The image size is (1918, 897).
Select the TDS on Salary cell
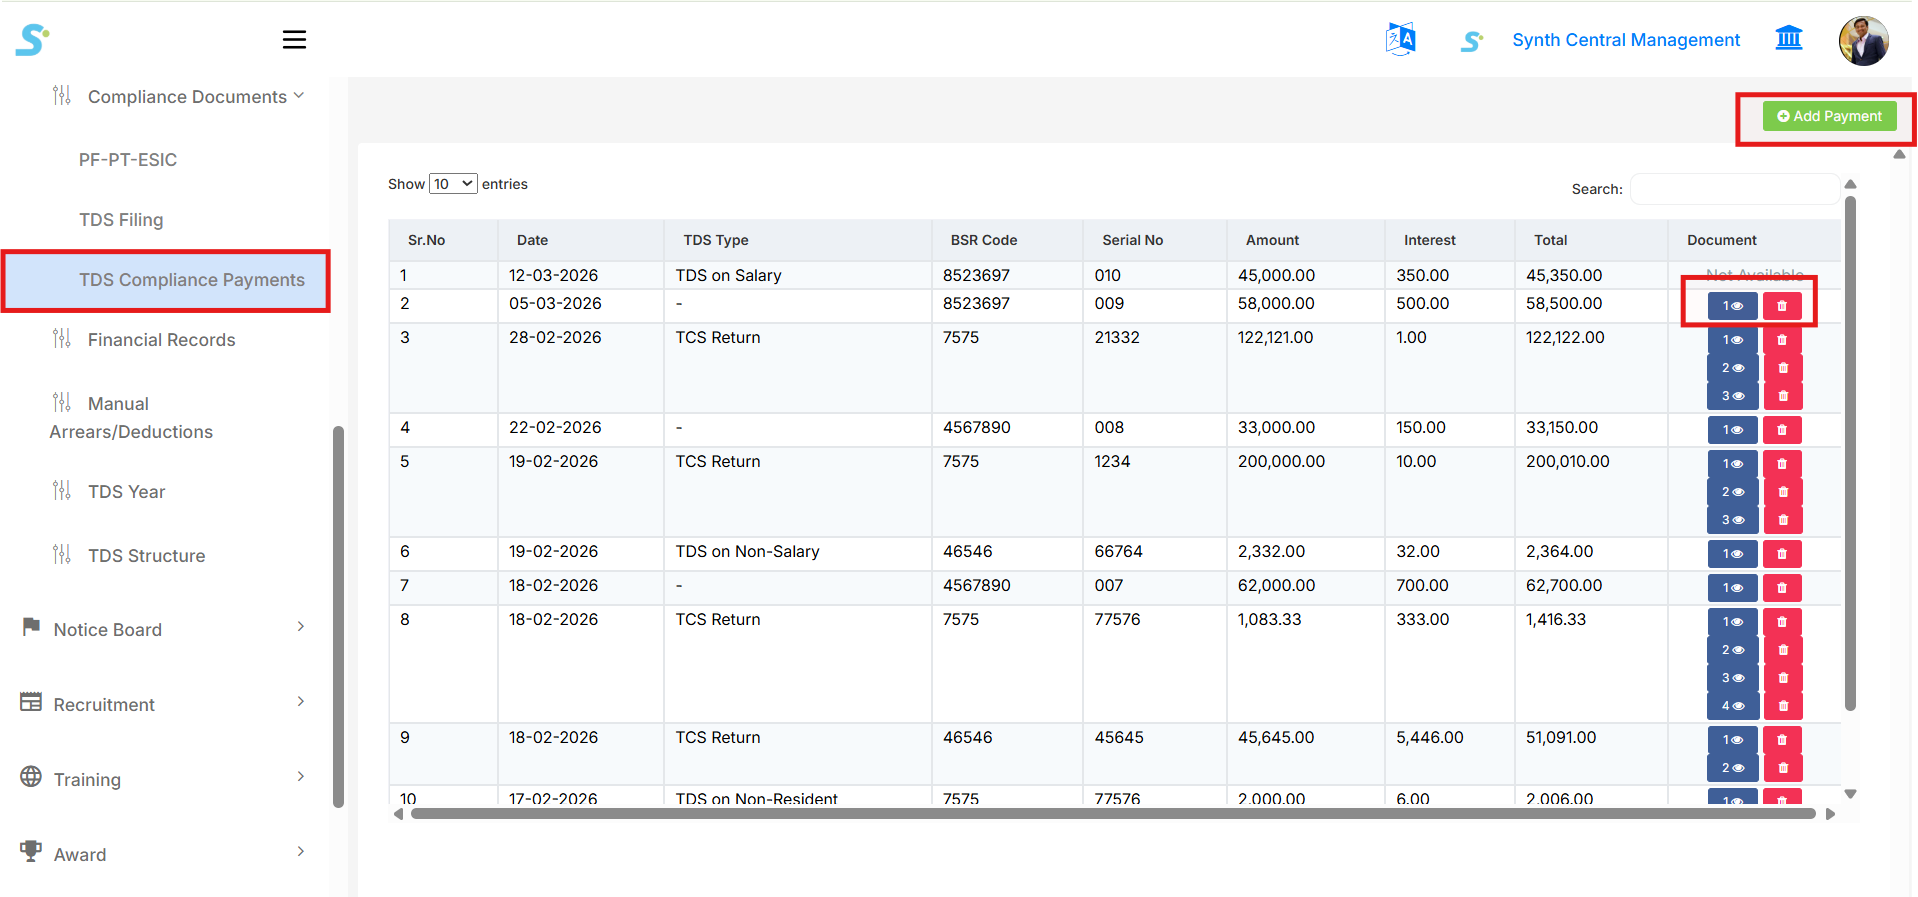(x=798, y=275)
